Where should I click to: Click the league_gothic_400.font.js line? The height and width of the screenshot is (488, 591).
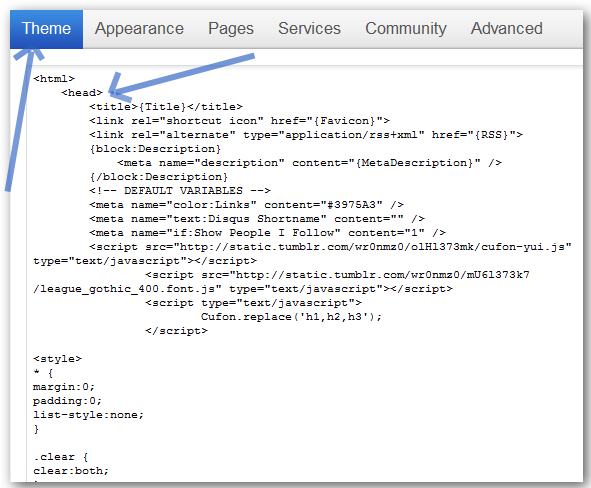(x=243, y=289)
